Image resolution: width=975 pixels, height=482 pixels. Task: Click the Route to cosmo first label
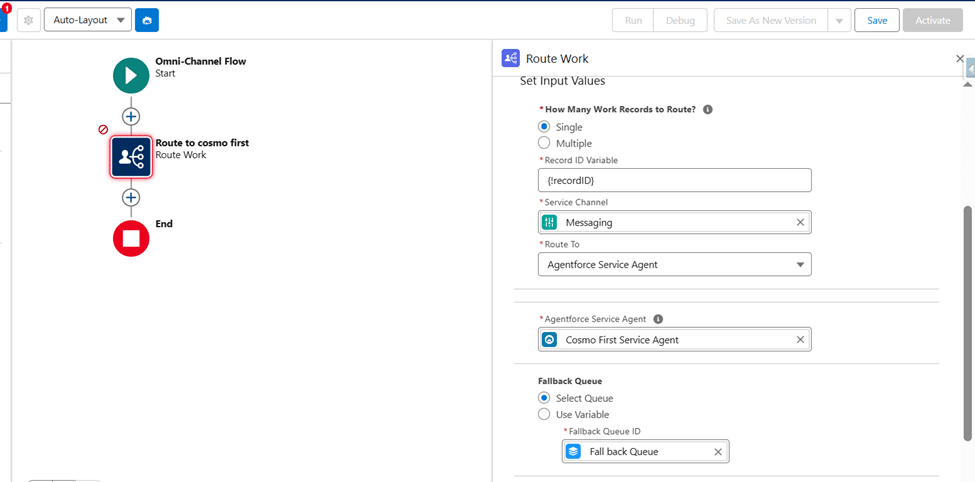click(202, 142)
